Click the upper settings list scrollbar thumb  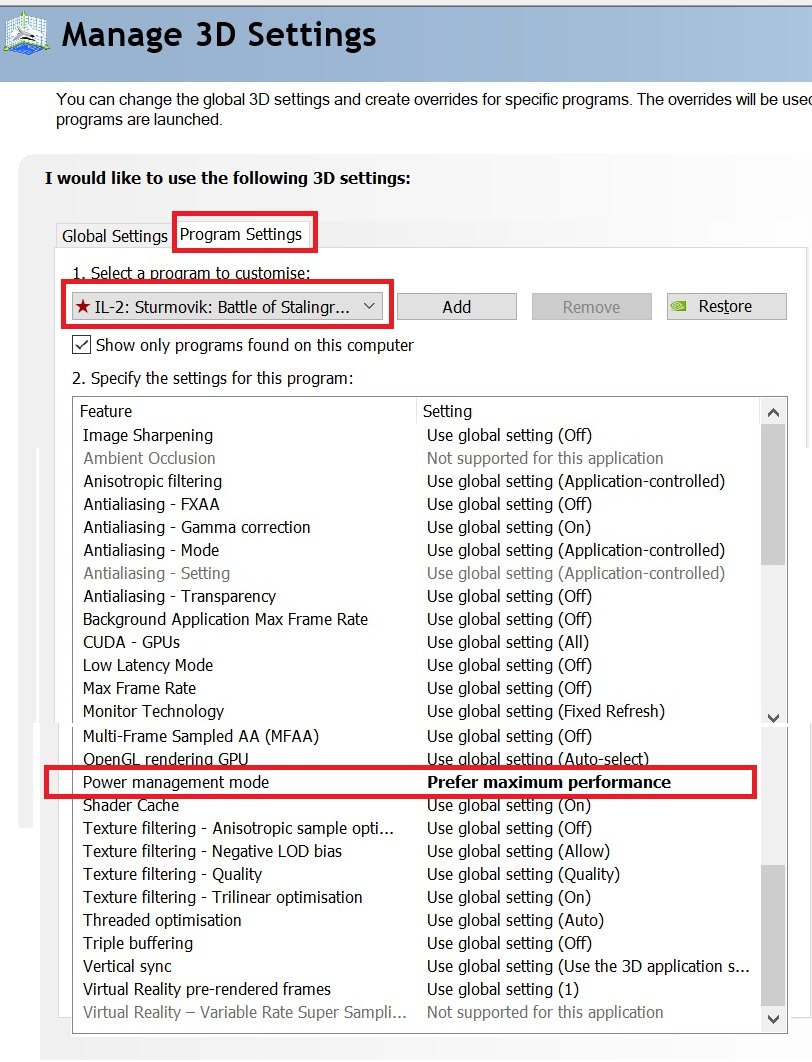773,494
